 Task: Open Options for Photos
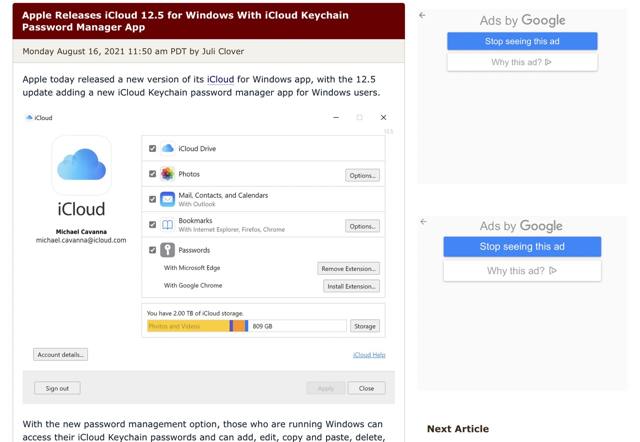pyautogui.click(x=362, y=175)
